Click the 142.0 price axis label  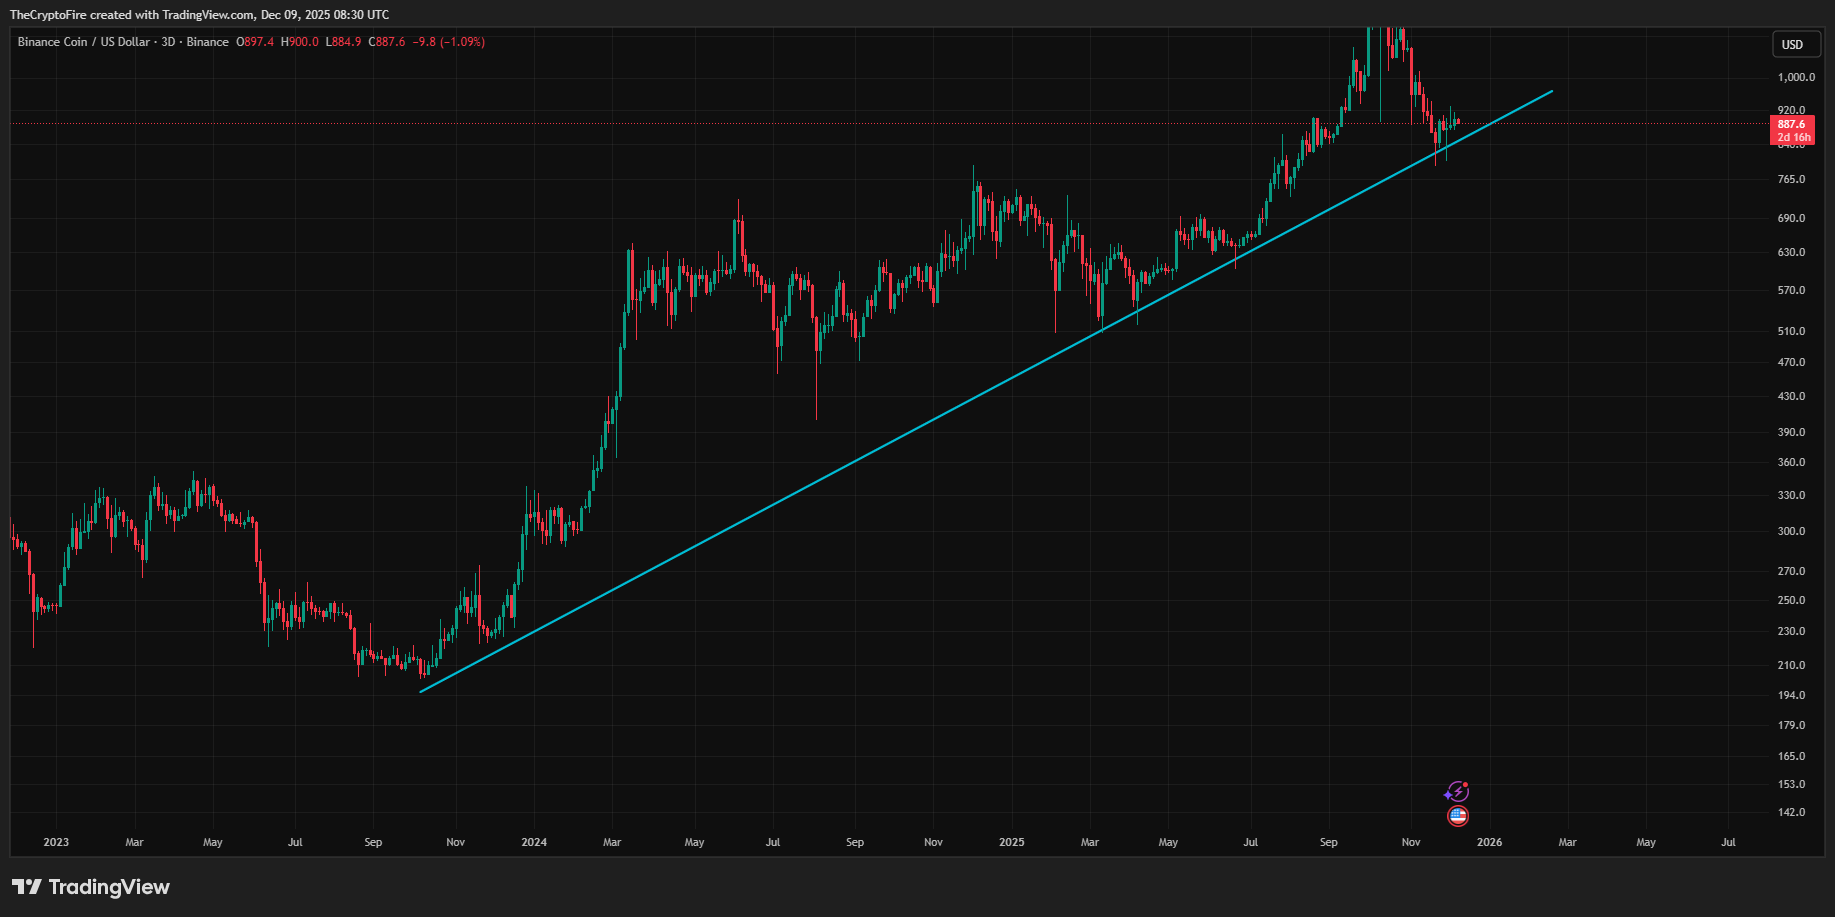point(1792,812)
